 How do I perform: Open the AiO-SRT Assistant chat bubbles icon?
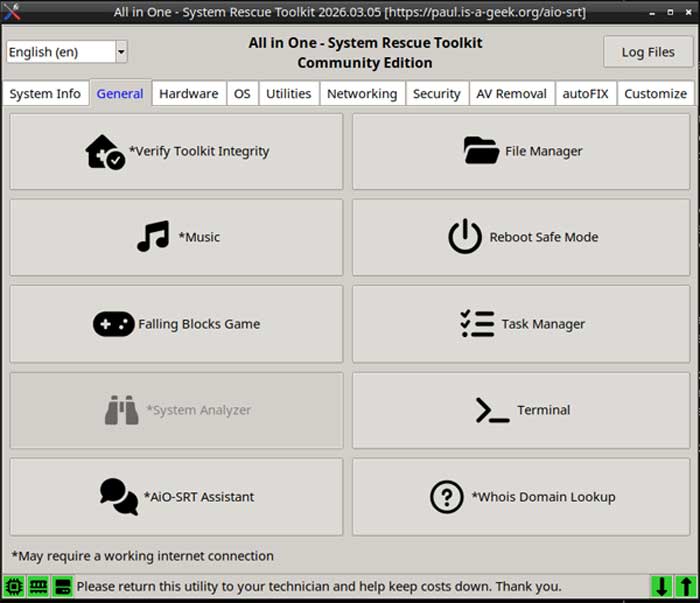click(119, 496)
